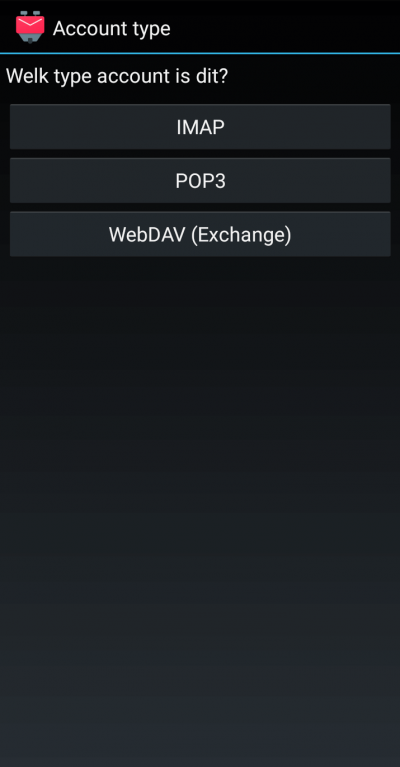Choose POP3 as account type
400x767 pixels.
pos(200,180)
